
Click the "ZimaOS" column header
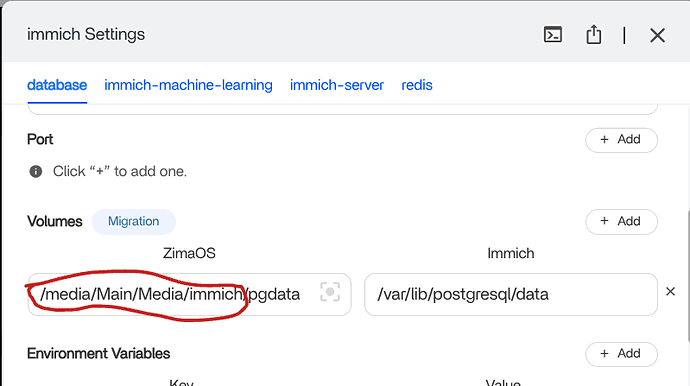click(x=189, y=254)
